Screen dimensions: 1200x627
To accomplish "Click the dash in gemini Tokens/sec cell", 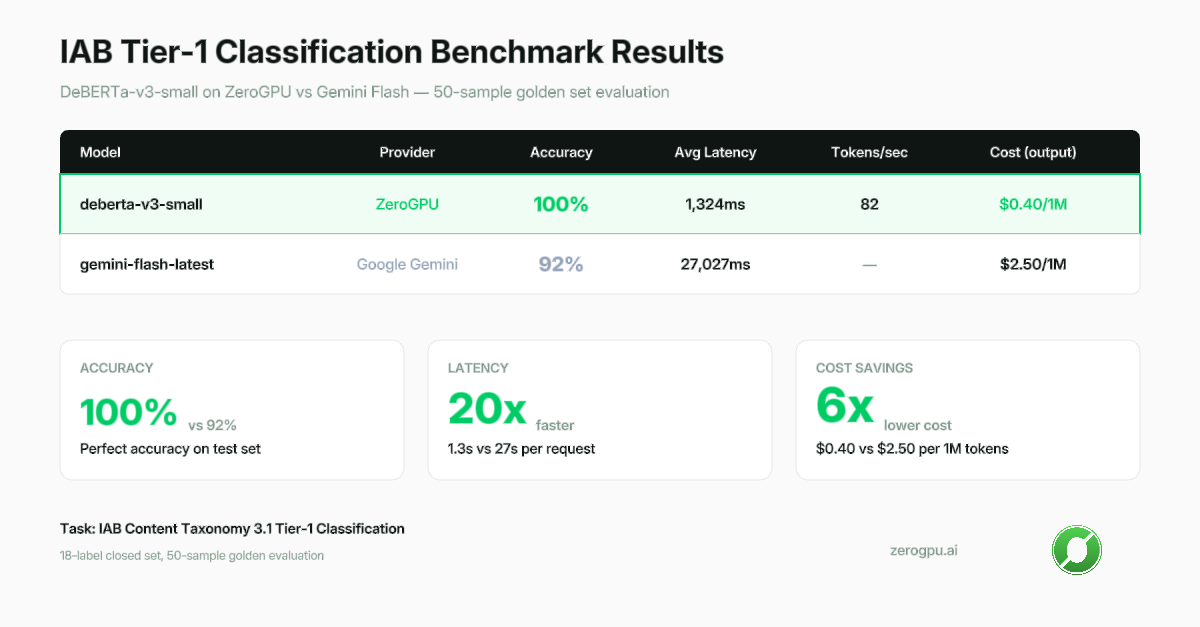I will 869,265.
